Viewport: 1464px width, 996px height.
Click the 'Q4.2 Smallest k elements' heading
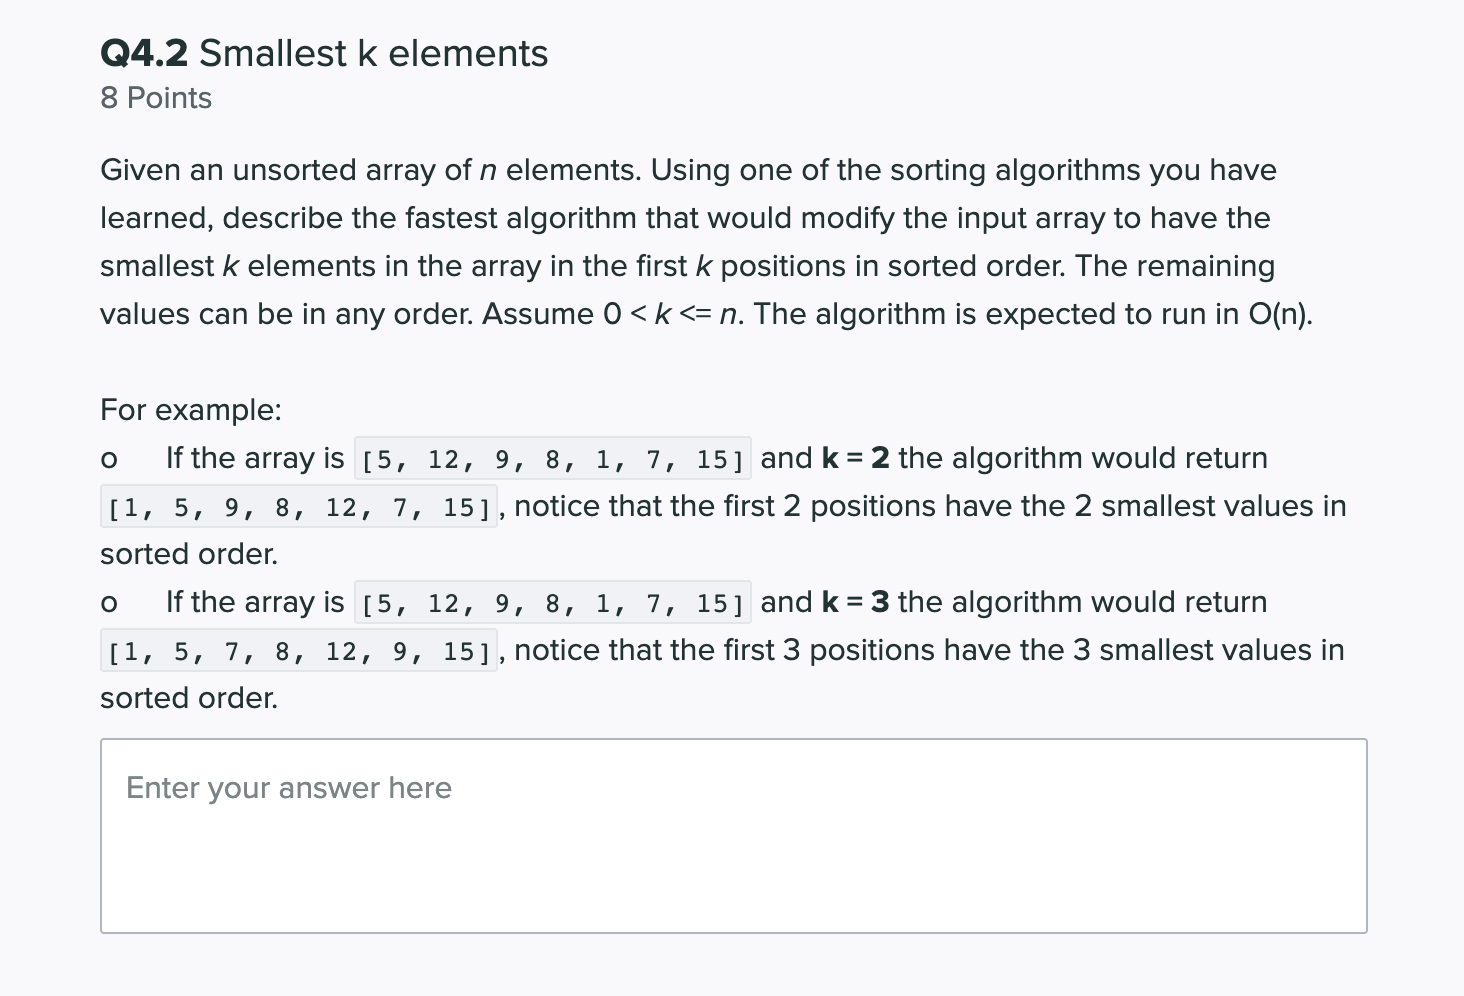(x=324, y=53)
